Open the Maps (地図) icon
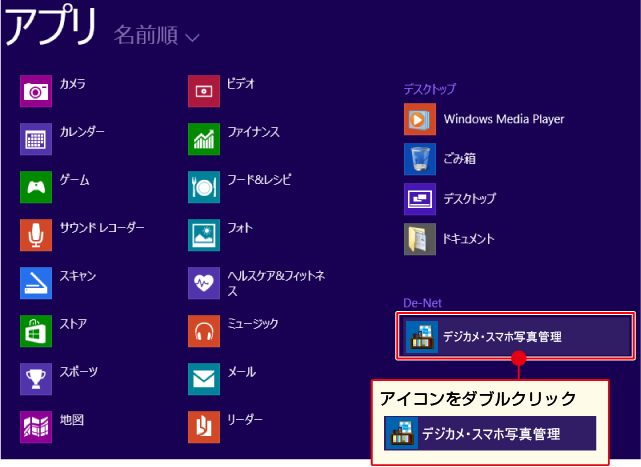Image resolution: width=641 pixels, height=467 pixels. click(36, 427)
